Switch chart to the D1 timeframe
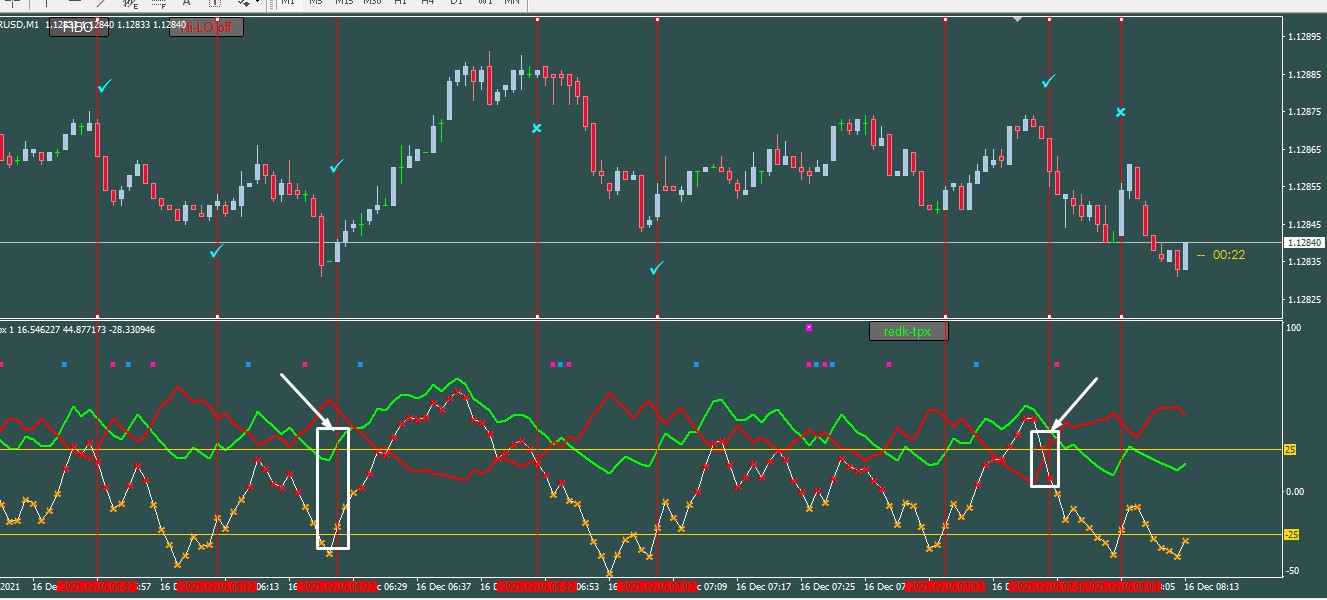The height and width of the screenshot is (600, 1327). click(x=456, y=3)
